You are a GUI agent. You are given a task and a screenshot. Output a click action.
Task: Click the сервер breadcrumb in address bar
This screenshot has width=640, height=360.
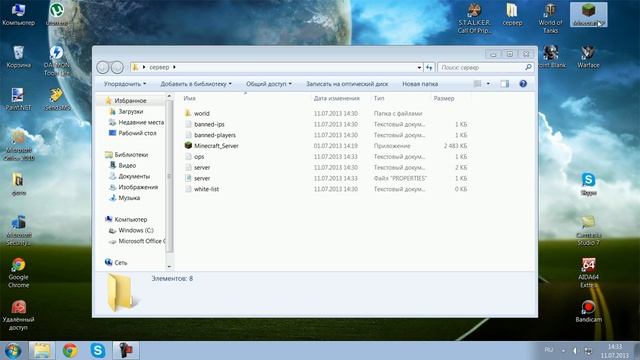tap(159, 67)
